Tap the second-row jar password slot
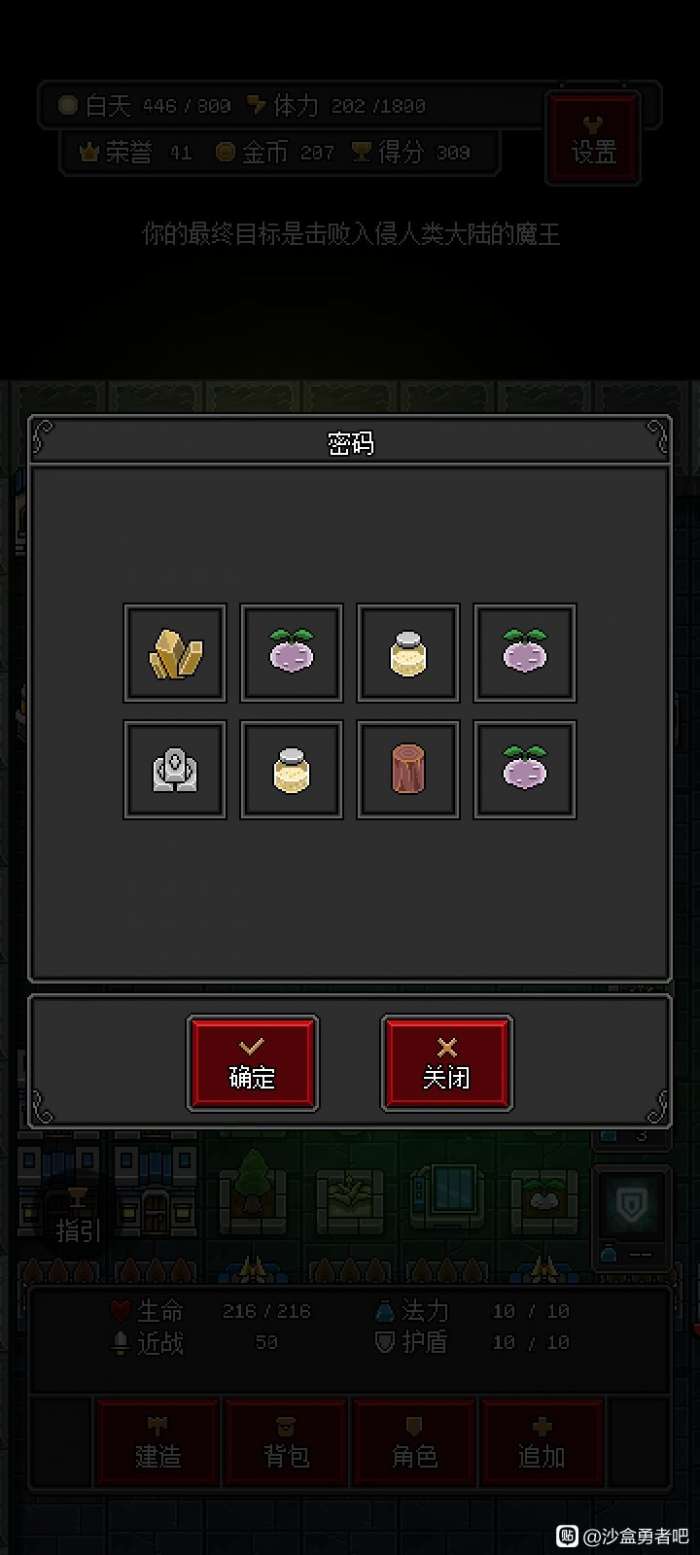This screenshot has height=1555, width=700. click(292, 769)
